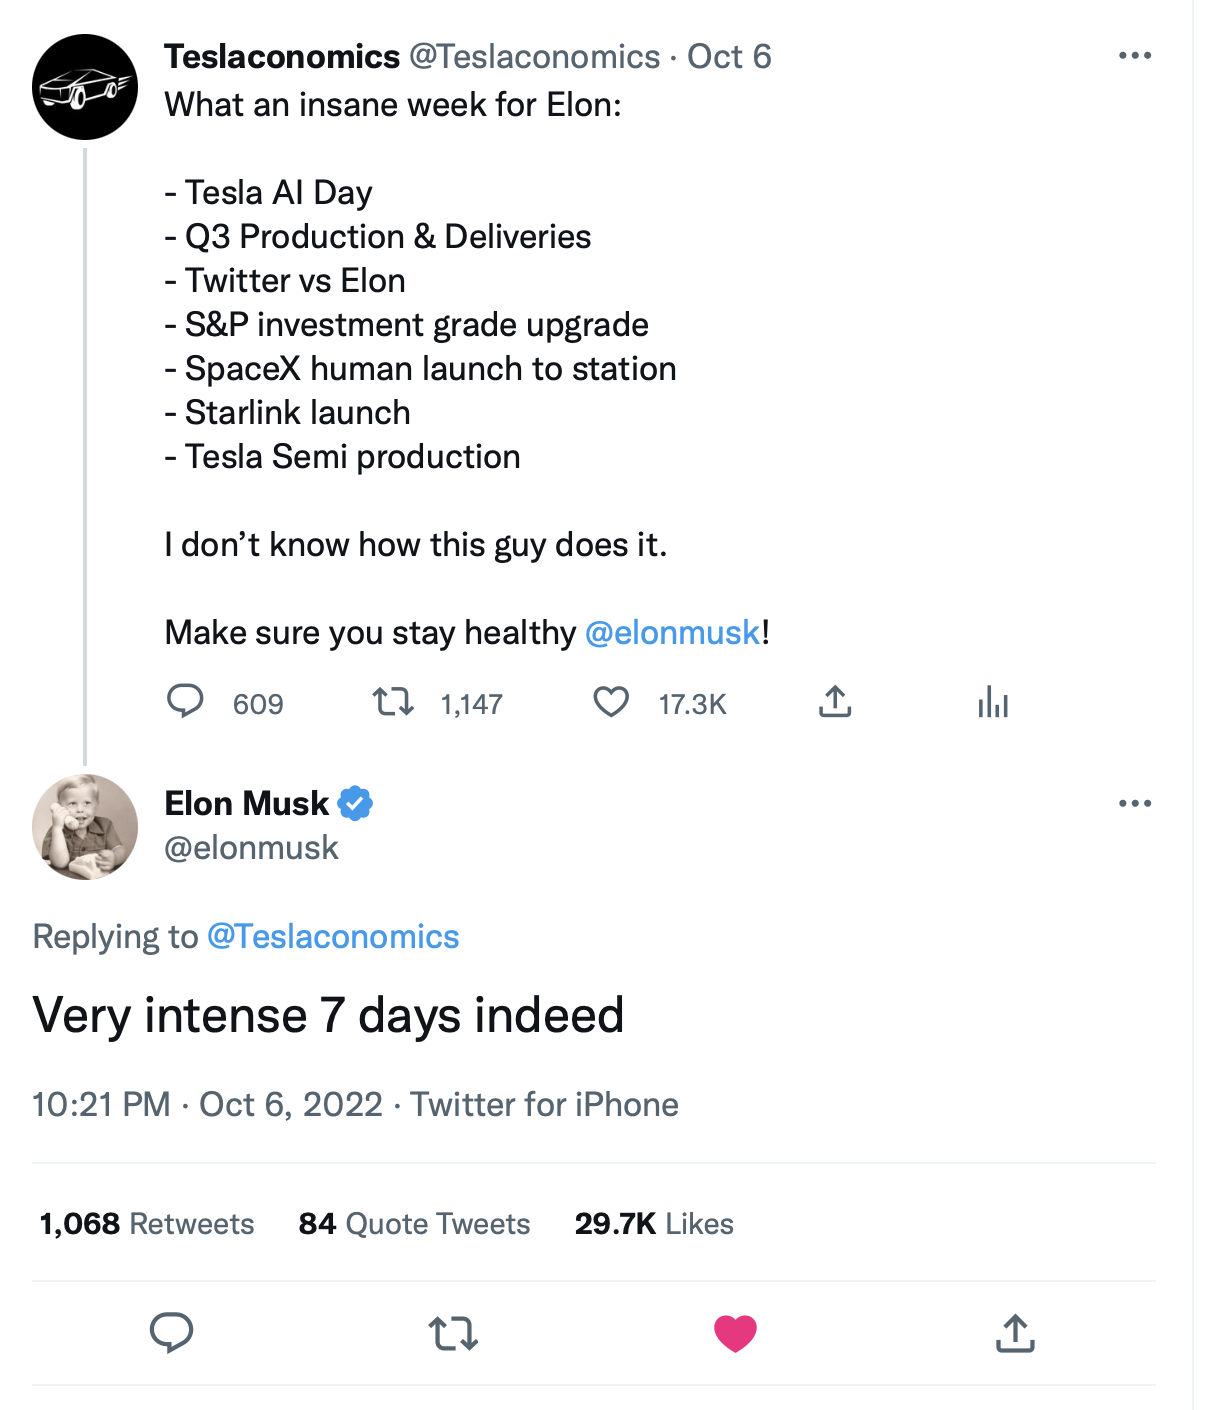Viewport: 1210px width, 1410px height.
Task: Reply to Elon Musk's tweet
Action: [171, 1333]
